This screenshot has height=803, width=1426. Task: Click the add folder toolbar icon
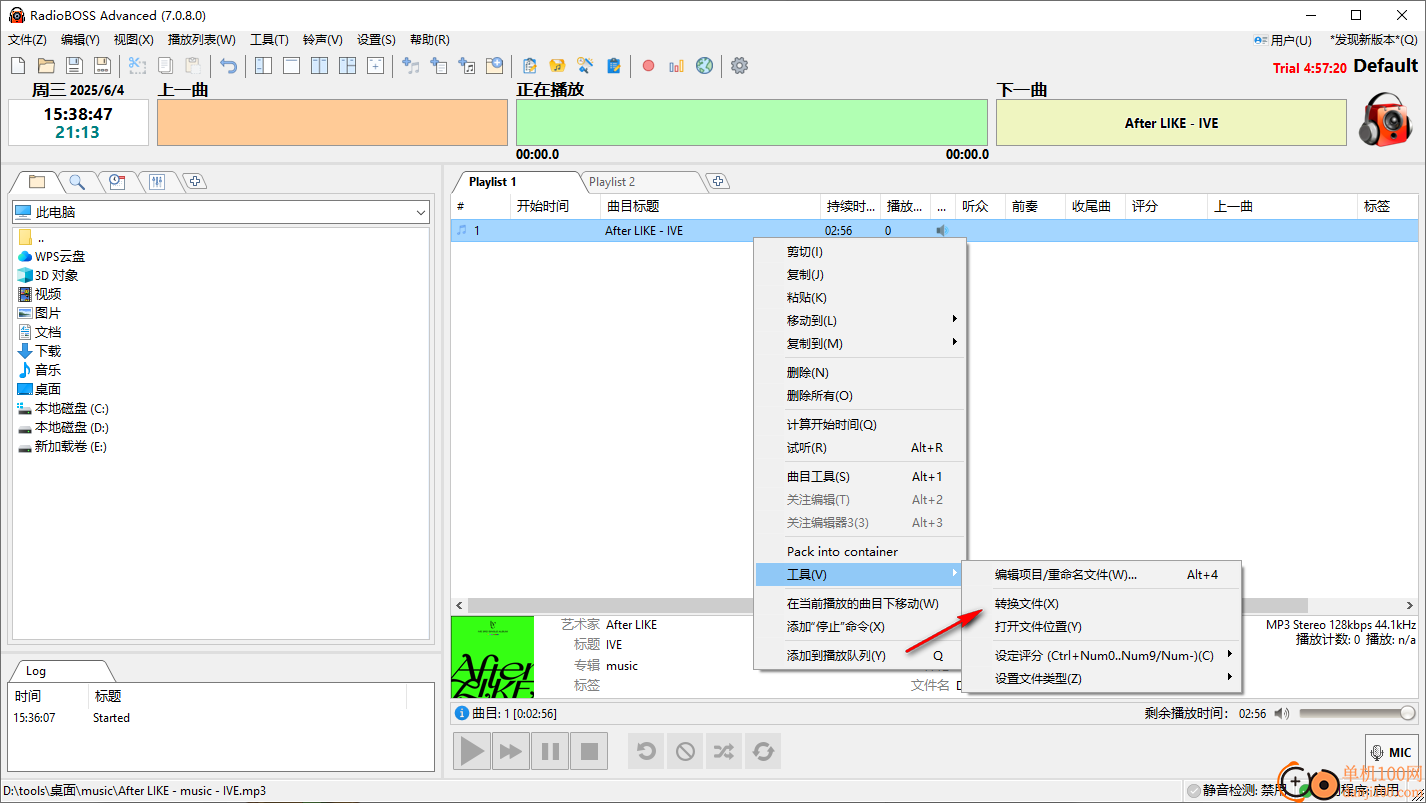tap(494, 66)
